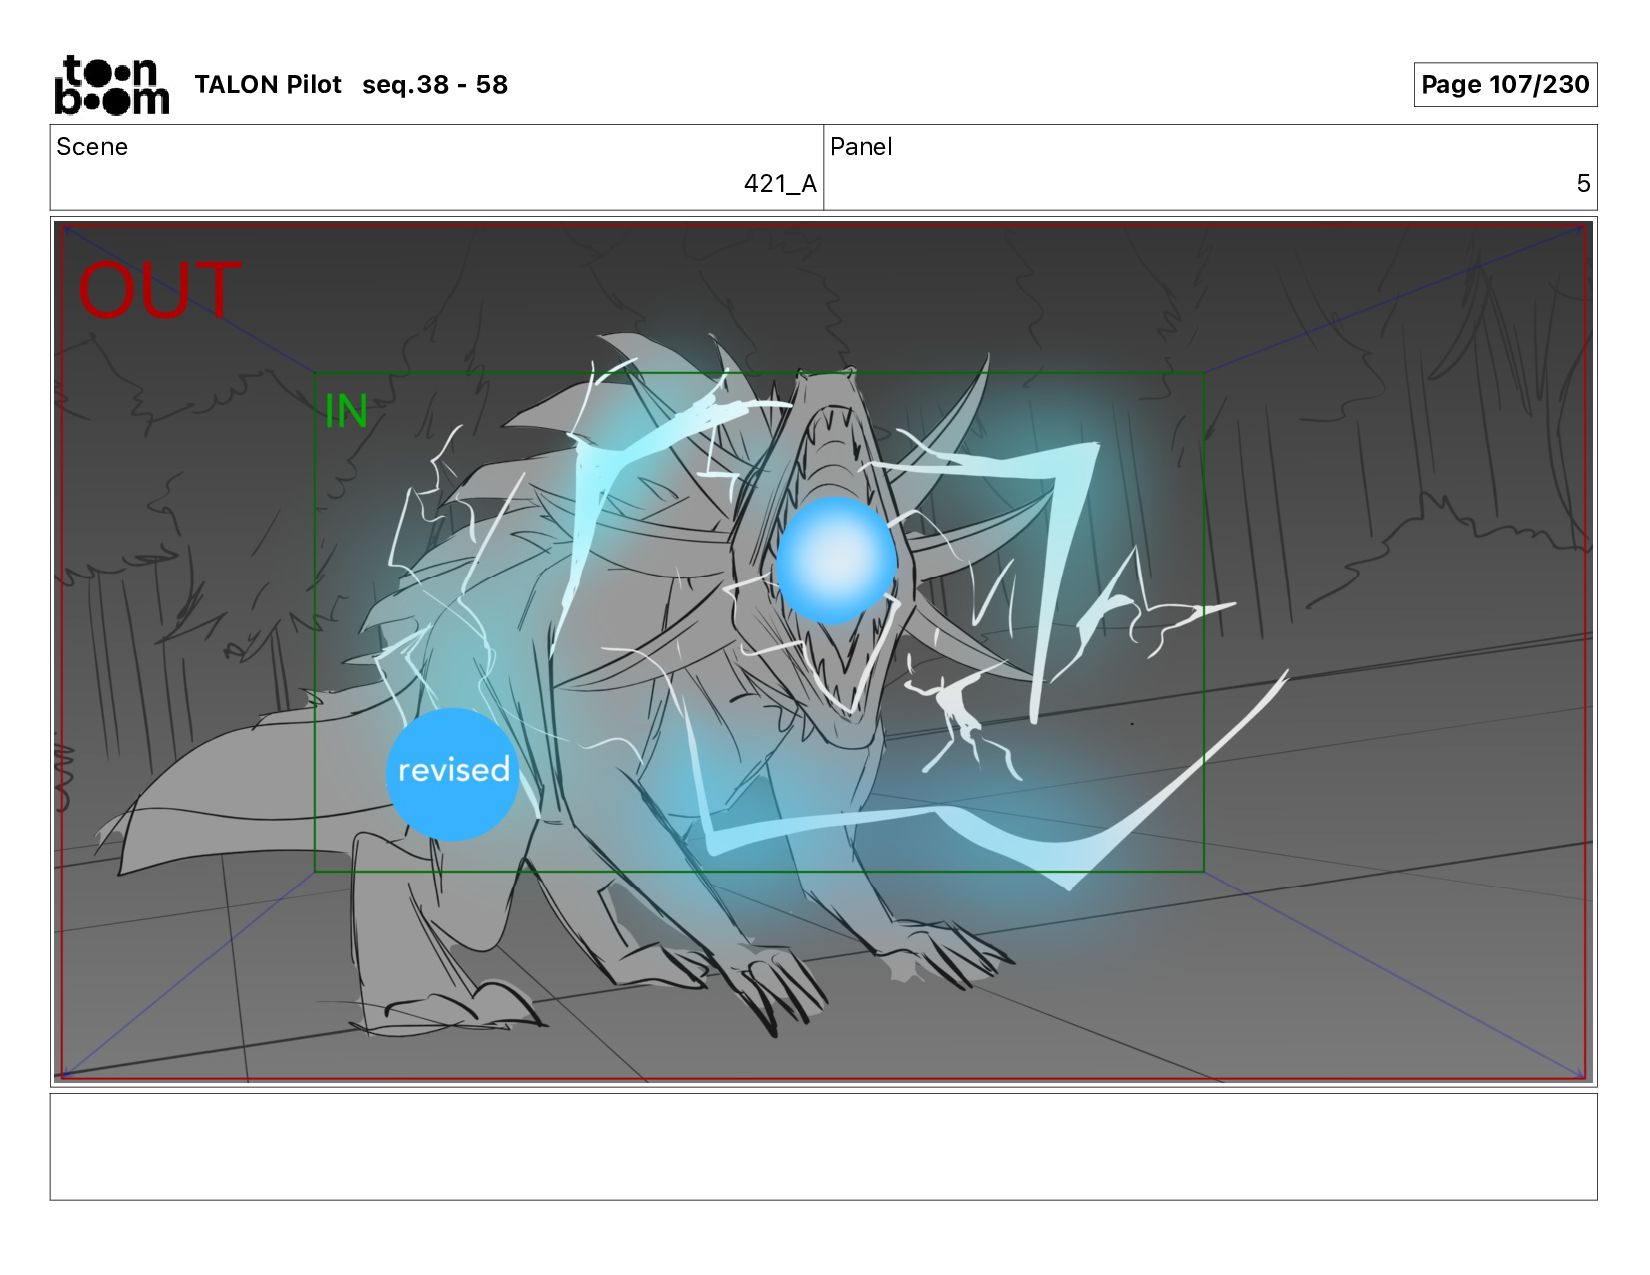The width and height of the screenshot is (1650, 1275).
Task: Click the 'Panel' label
Action: point(861,147)
